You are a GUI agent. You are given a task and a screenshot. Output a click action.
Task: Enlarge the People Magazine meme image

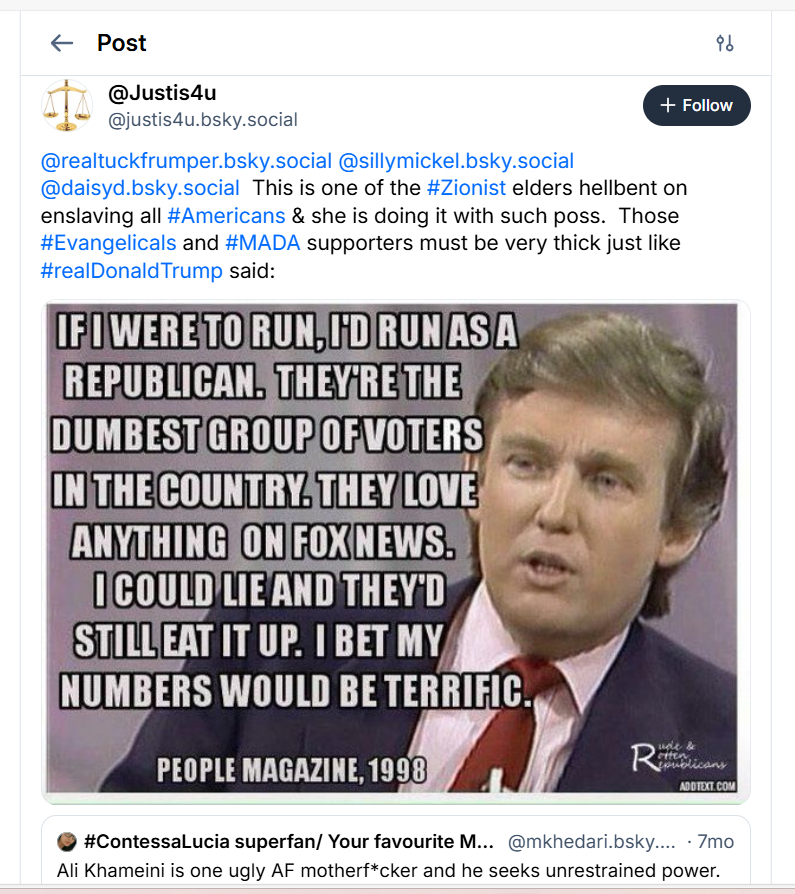coord(395,551)
